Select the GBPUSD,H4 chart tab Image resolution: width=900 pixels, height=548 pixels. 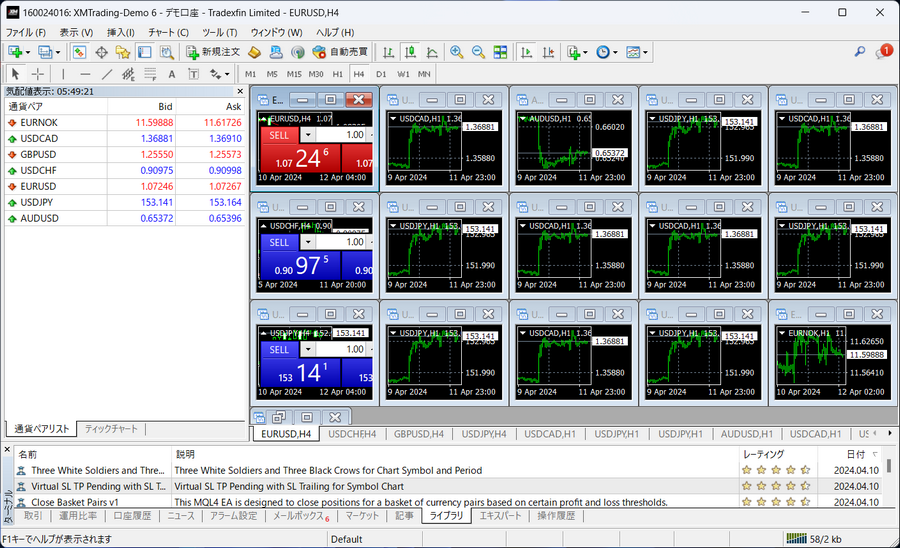pyautogui.click(x=419, y=434)
